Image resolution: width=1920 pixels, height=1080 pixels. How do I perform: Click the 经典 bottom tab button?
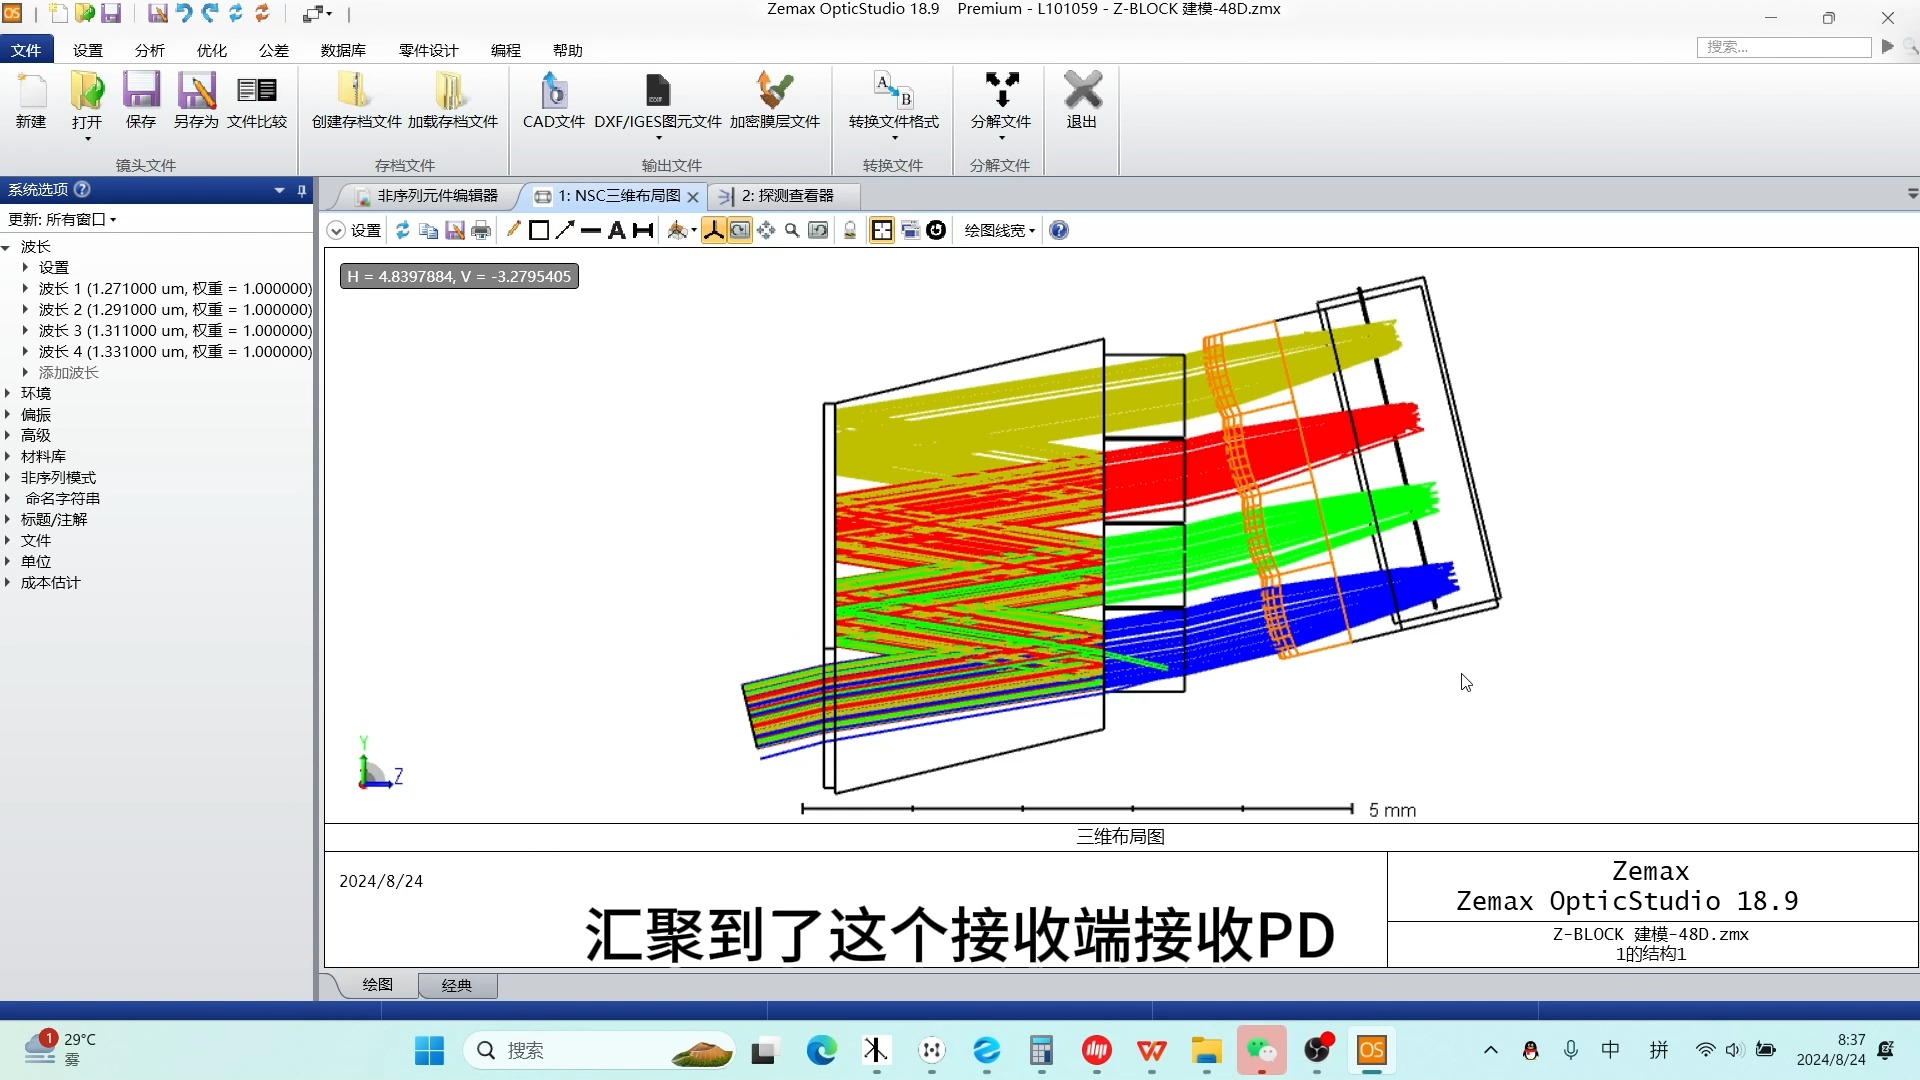coord(457,985)
